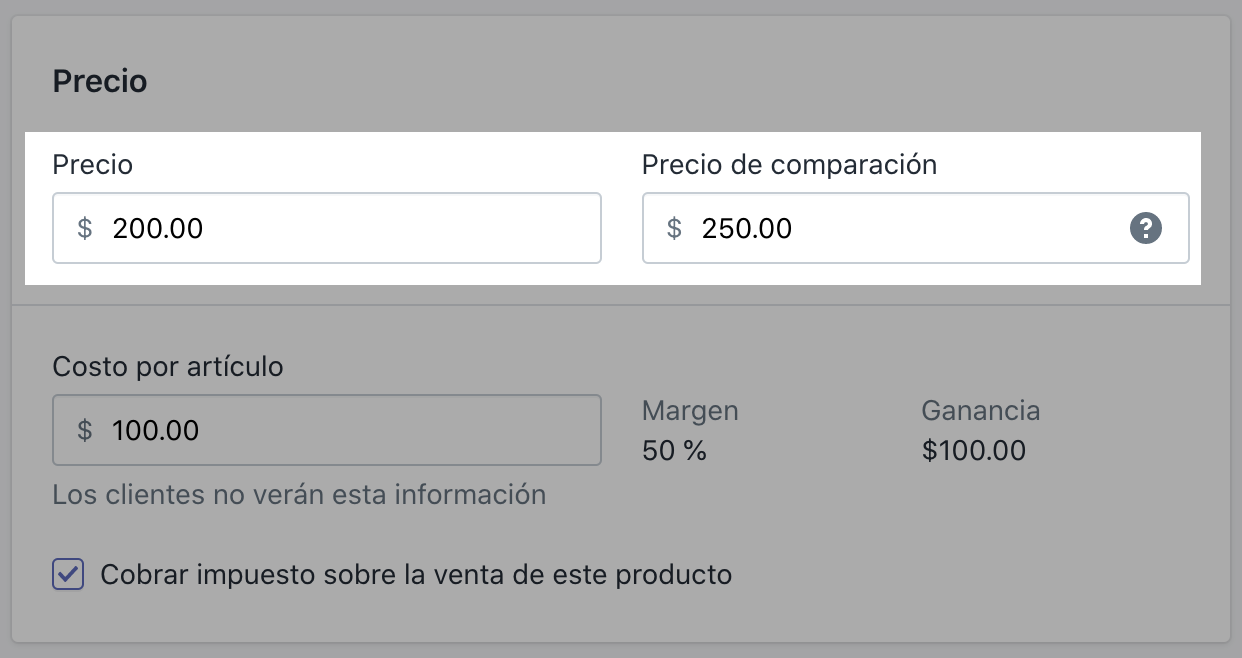Viewport: 1242px width, 658px height.
Task: Click dollar sign in Costo por artículo field
Action: [85, 431]
